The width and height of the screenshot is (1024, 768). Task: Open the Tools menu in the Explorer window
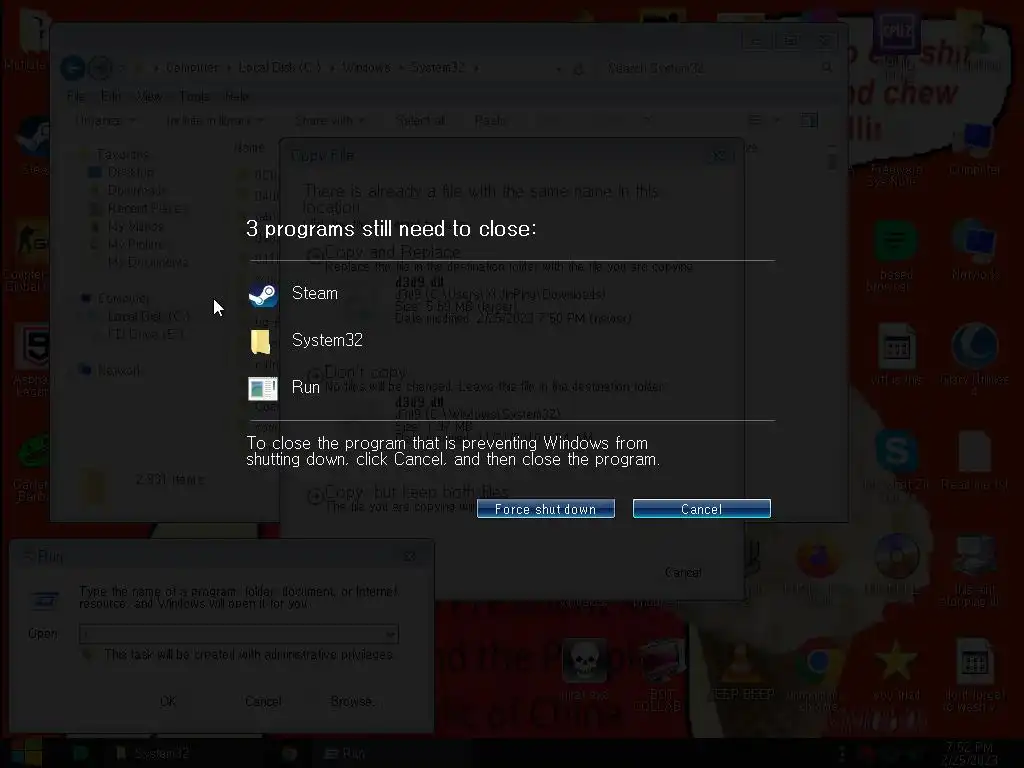coord(195,96)
